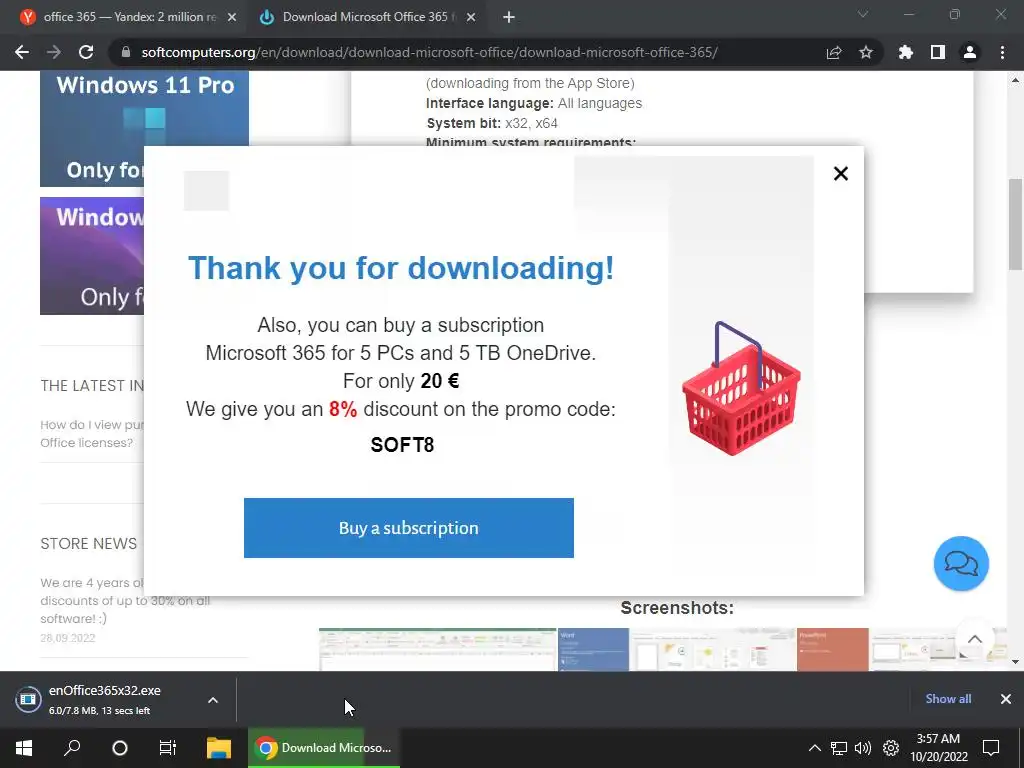Click the scrollbar down arrow

pos(1015,662)
